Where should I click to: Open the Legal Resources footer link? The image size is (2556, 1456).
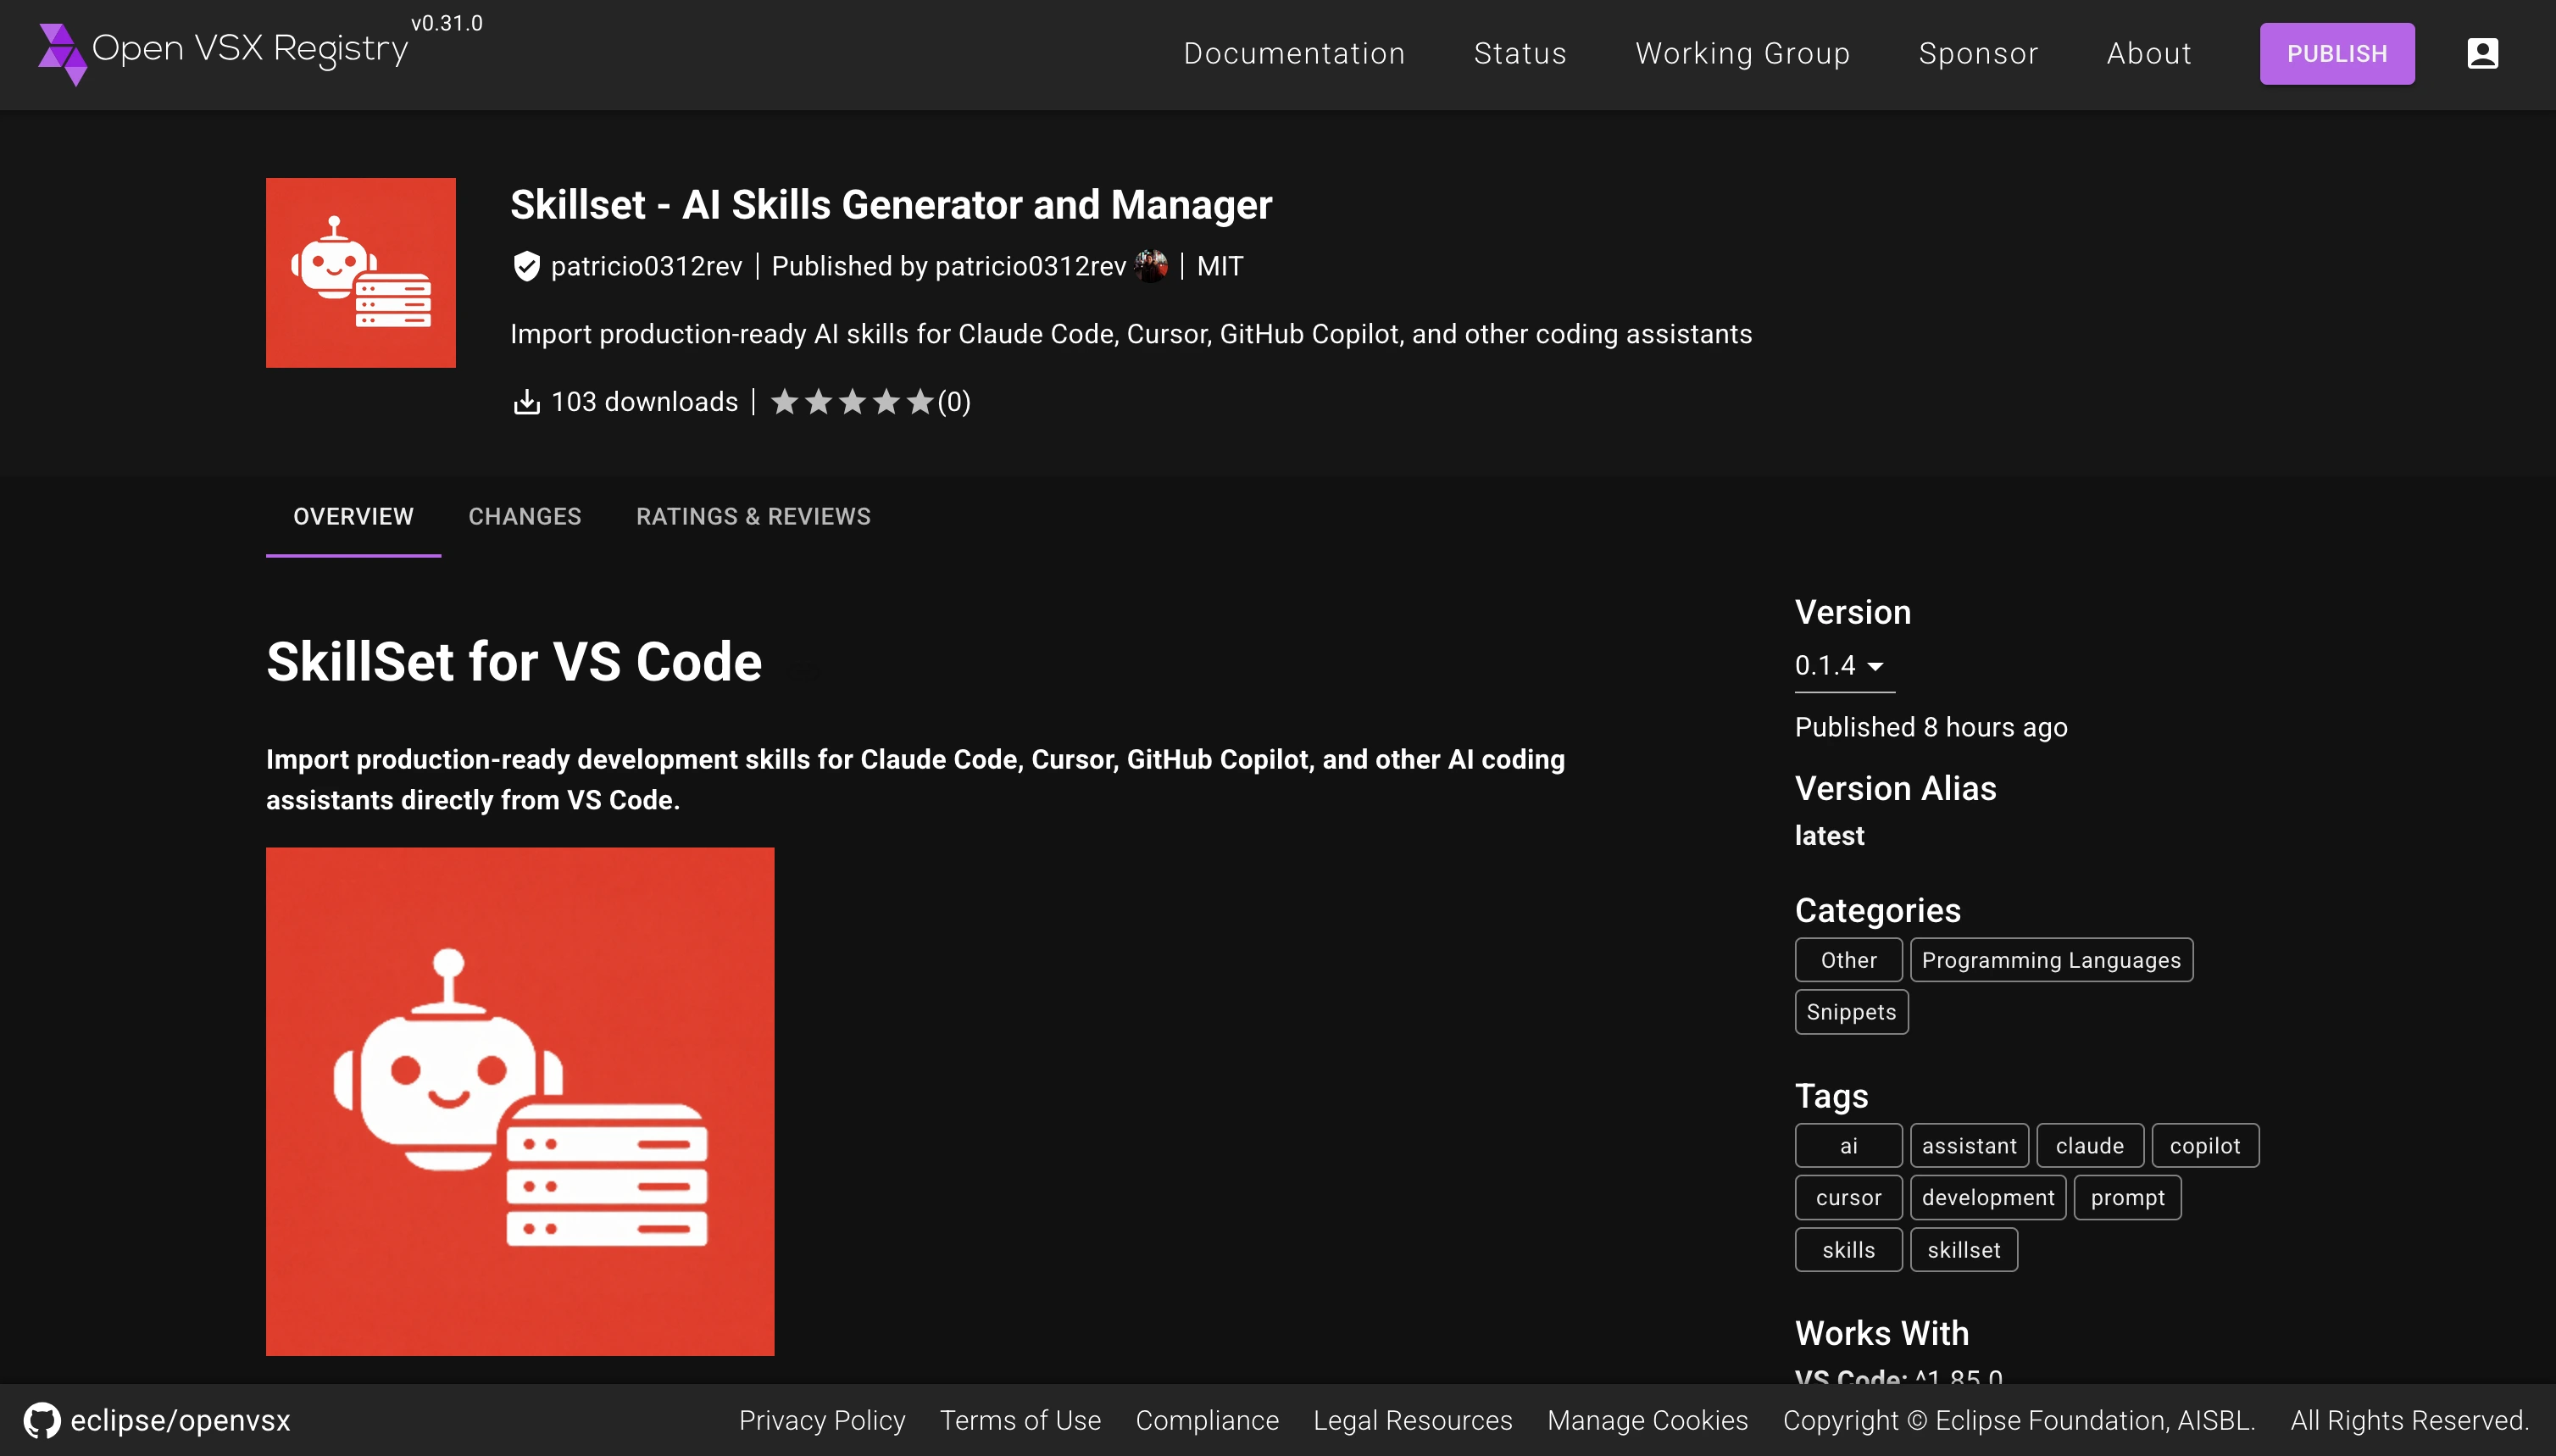1412,1420
